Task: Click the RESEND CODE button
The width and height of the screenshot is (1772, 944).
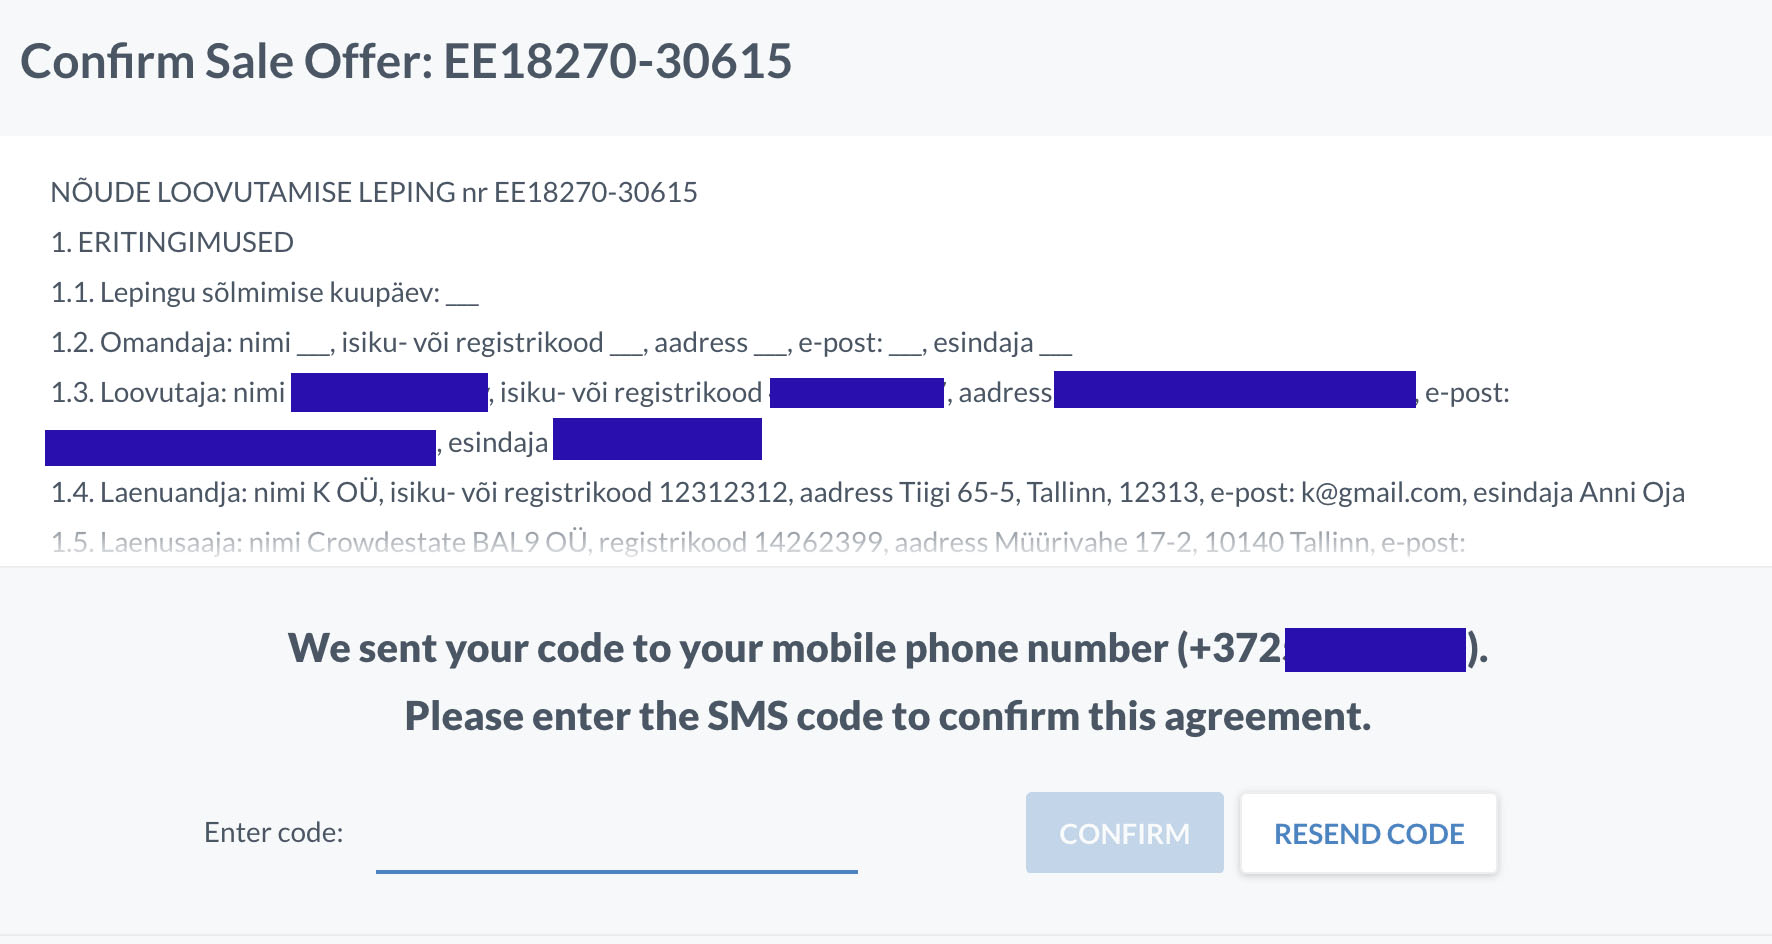Action: [1368, 832]
